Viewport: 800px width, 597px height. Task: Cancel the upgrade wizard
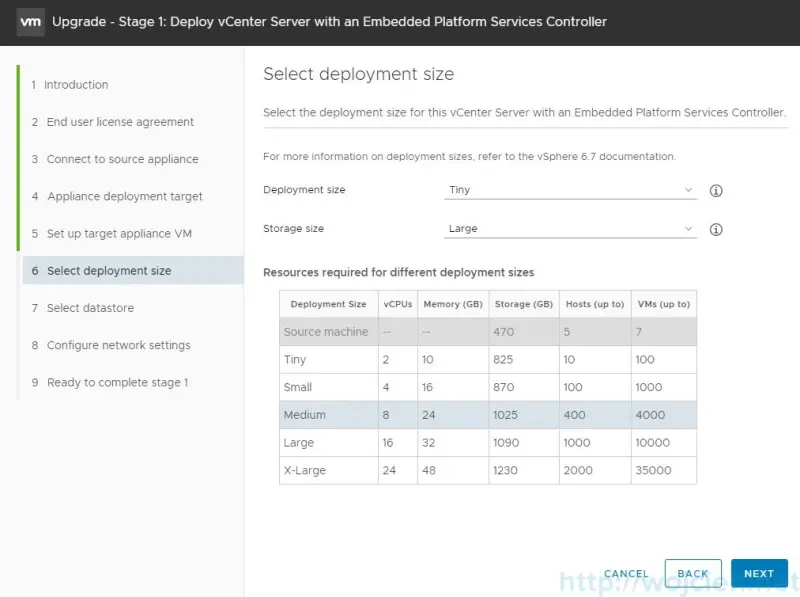click(x=626, y=573)
